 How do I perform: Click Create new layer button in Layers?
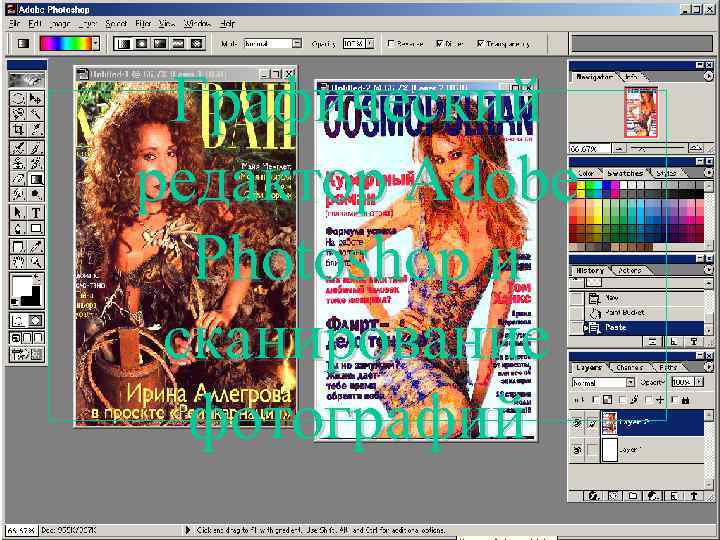pyautogui.click(x=674, y=496)
